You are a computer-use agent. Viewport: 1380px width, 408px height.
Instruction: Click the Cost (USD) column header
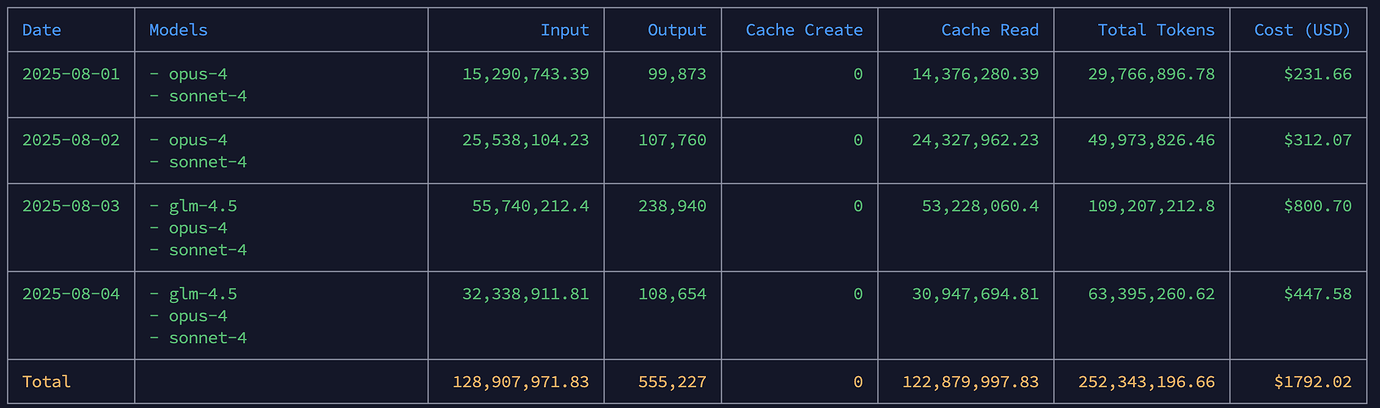[x=1303, y=30]
